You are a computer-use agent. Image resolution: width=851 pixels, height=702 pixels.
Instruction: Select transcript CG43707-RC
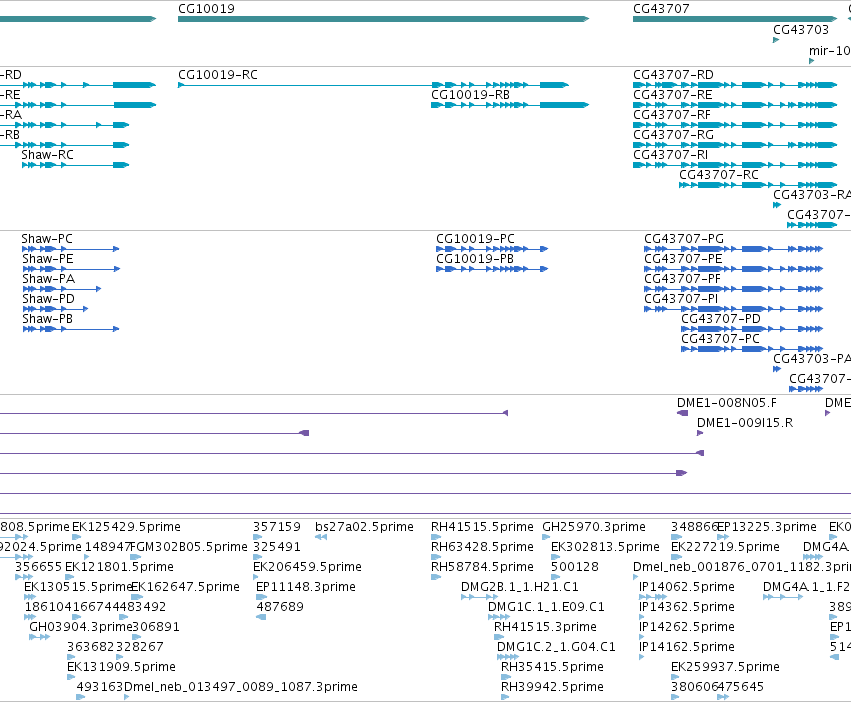tap(758, 185)
